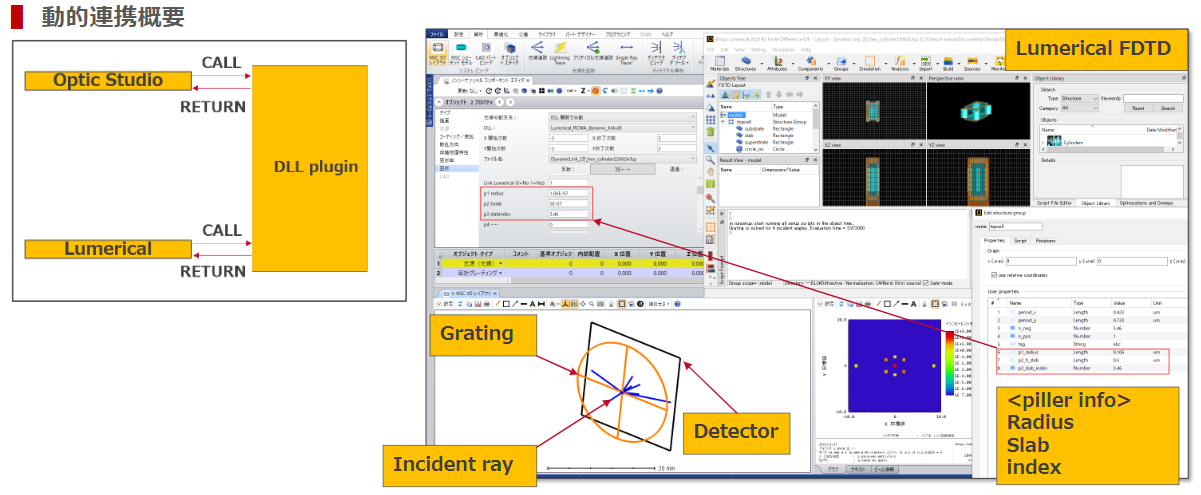Open Groups in the Lumerical toolbar

841,65
